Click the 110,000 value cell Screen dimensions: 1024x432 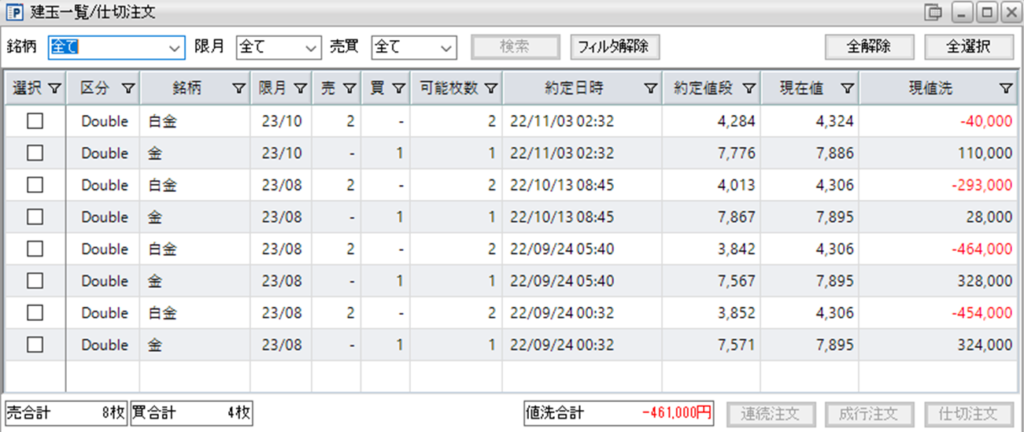pos(937,153)
